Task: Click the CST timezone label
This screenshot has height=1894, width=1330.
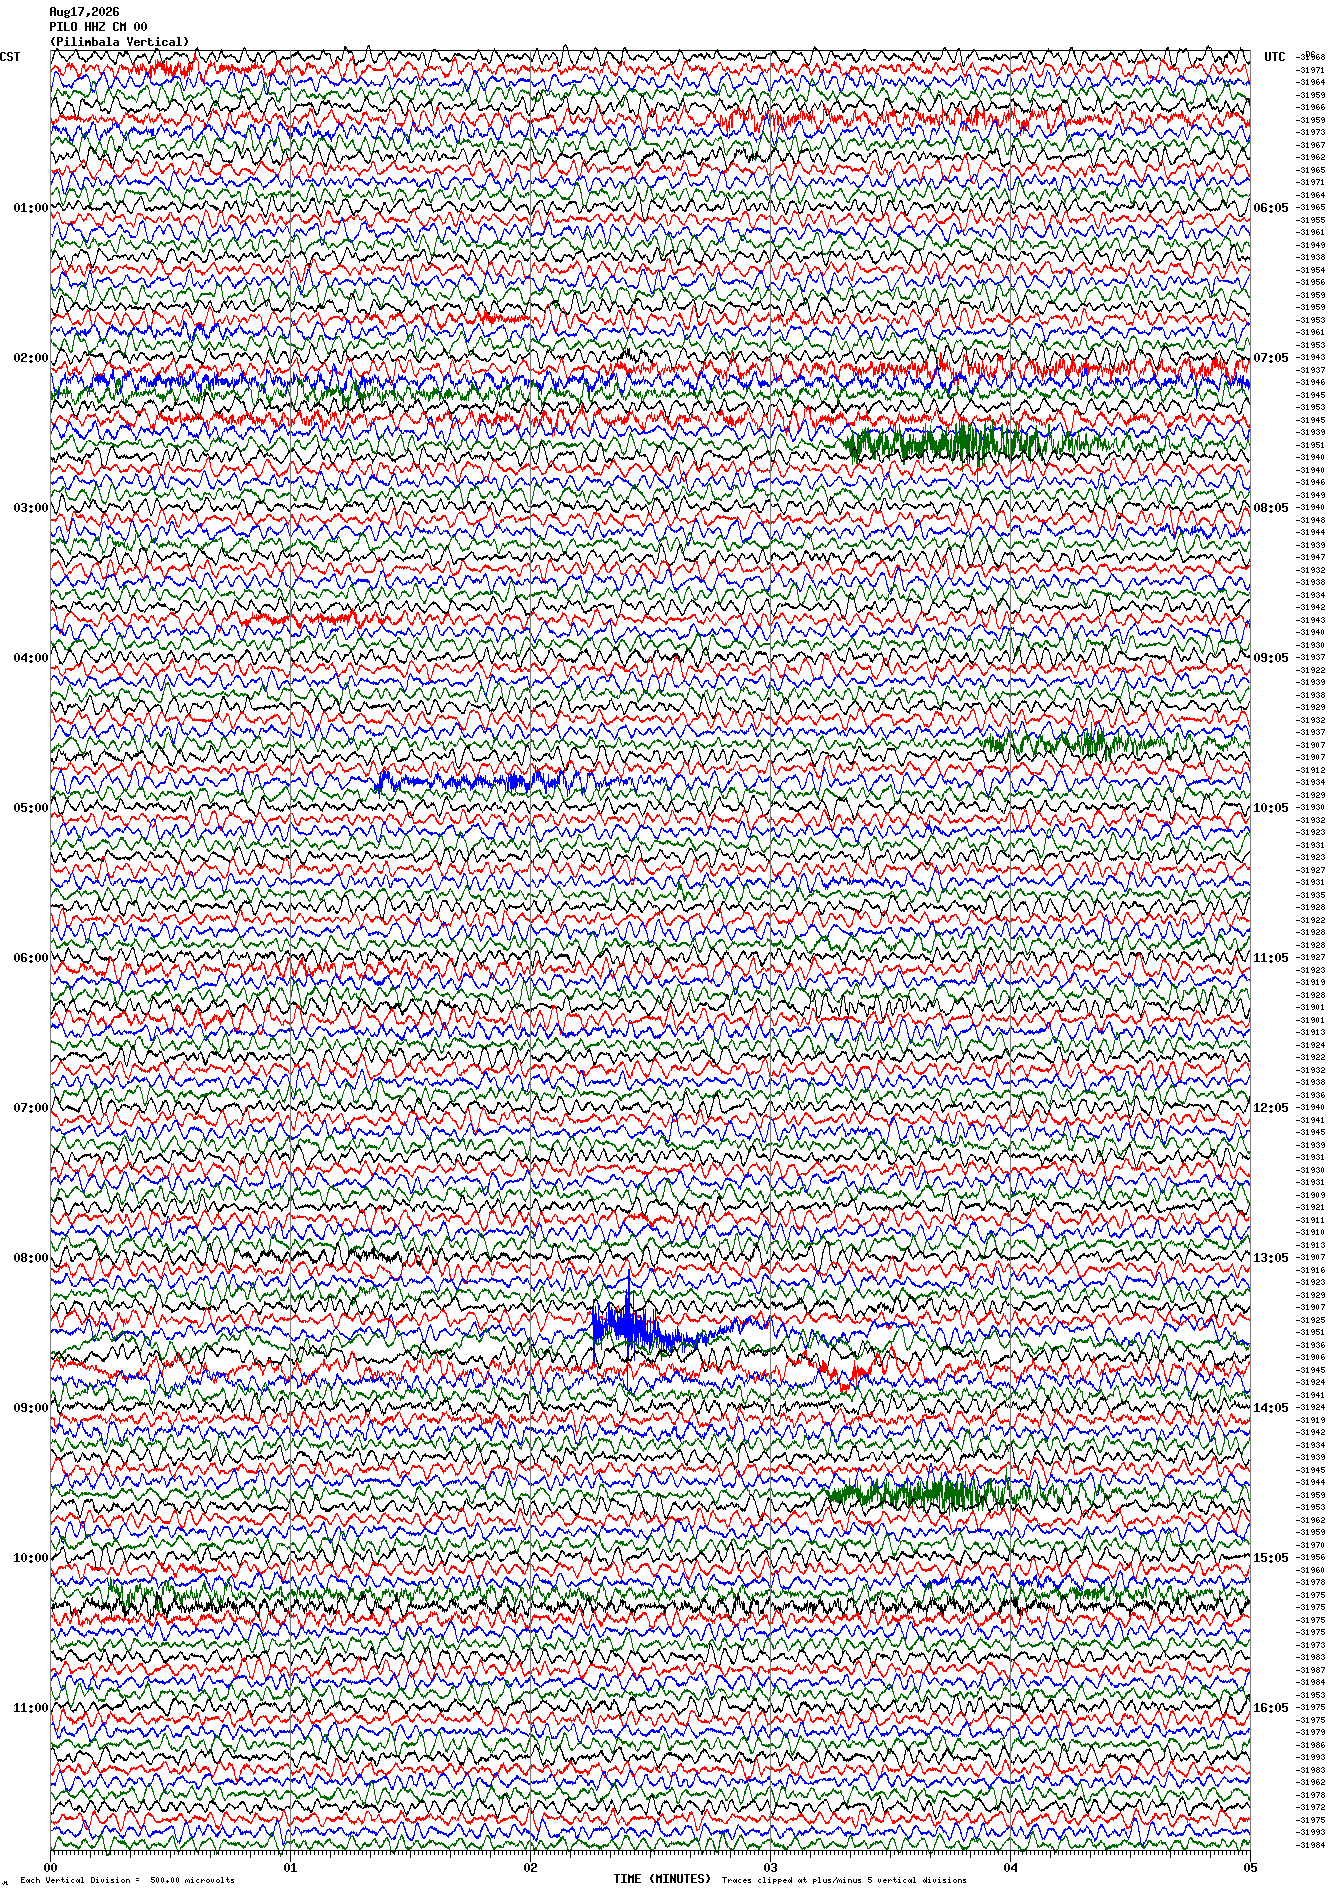Action: click(10, 57)
